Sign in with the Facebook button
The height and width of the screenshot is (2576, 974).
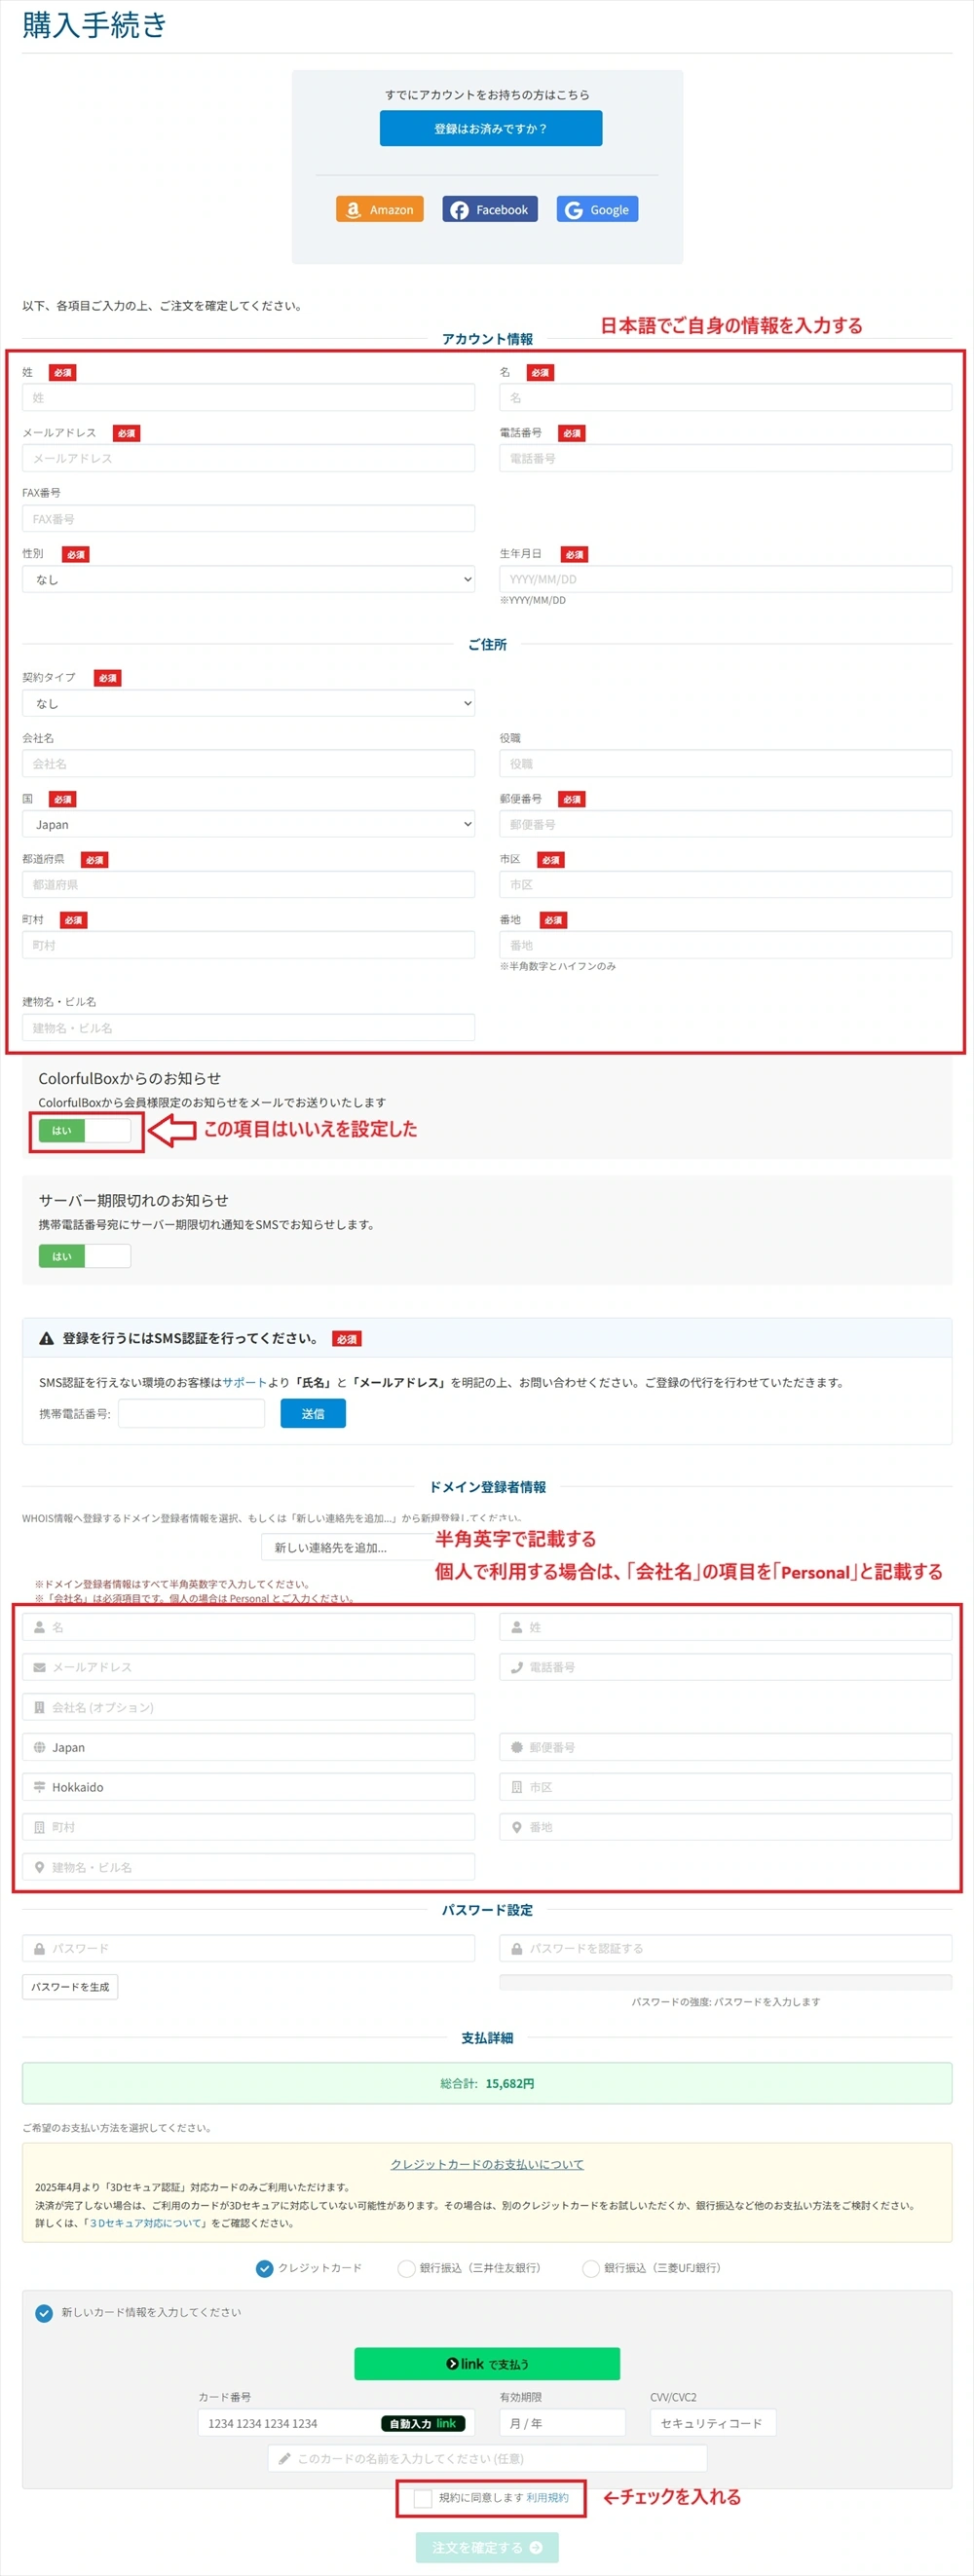pos(490,209)
